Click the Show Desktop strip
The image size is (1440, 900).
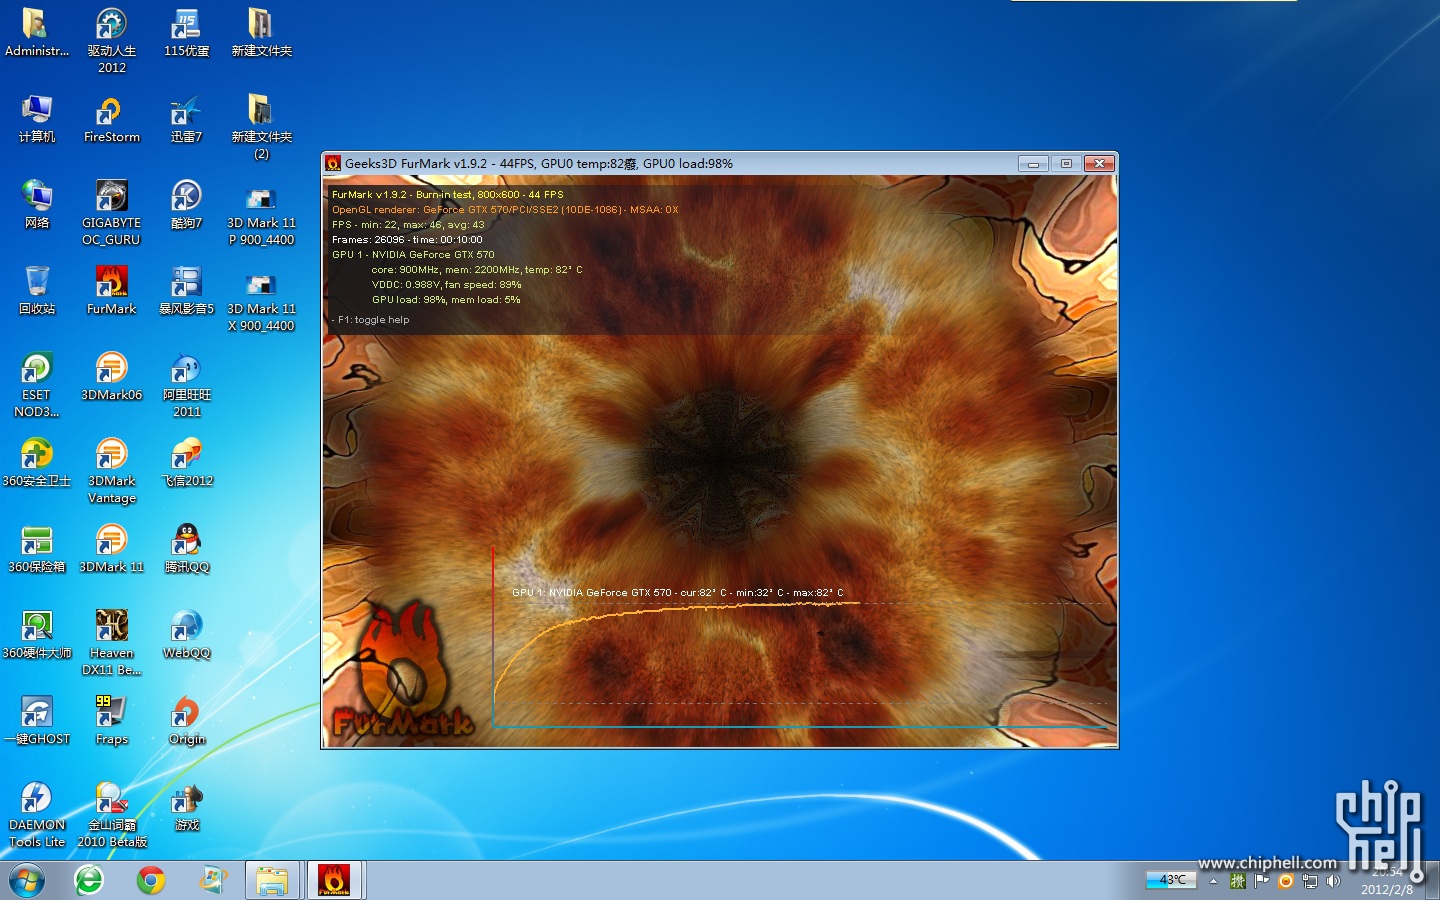(x=1432, y=880)
